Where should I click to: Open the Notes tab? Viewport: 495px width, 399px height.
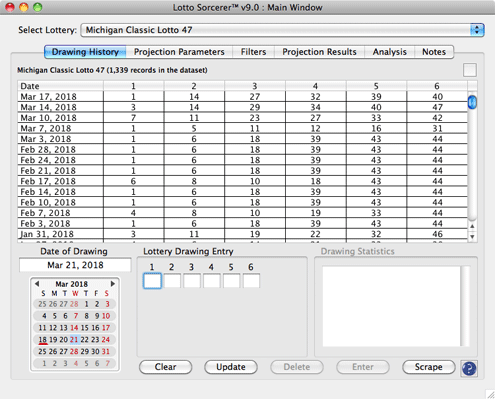[434, 52]
